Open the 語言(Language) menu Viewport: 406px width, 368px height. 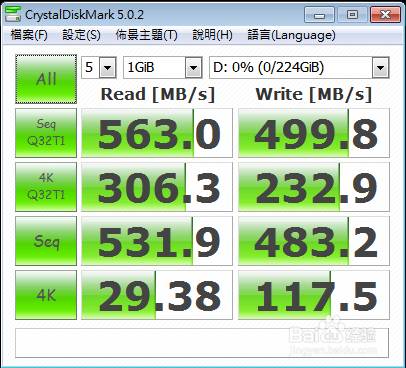[291, 35]
